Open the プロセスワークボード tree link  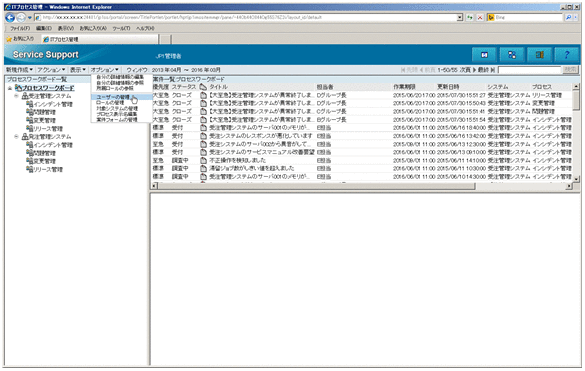(49, 88)
